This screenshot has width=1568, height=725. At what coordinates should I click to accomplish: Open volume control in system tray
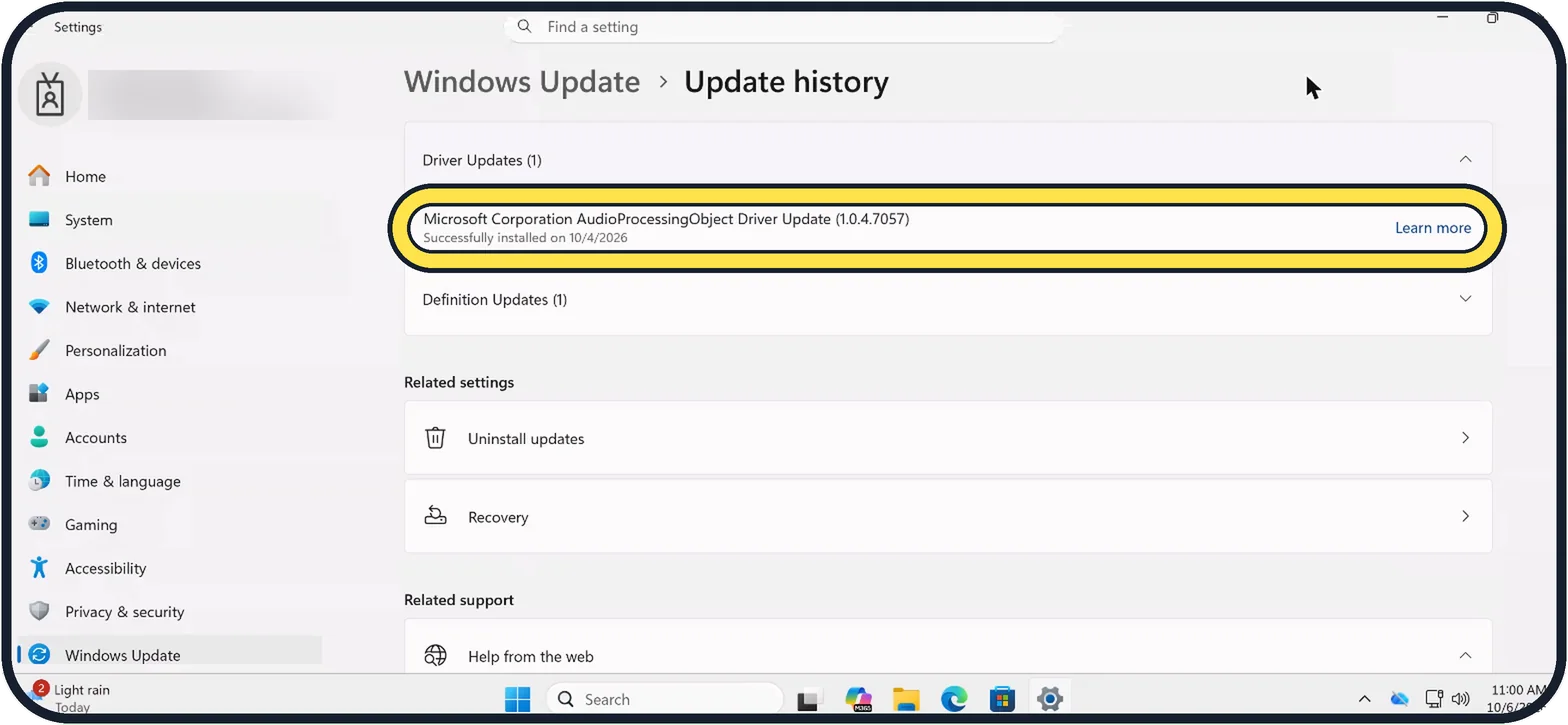point(1461,699)
